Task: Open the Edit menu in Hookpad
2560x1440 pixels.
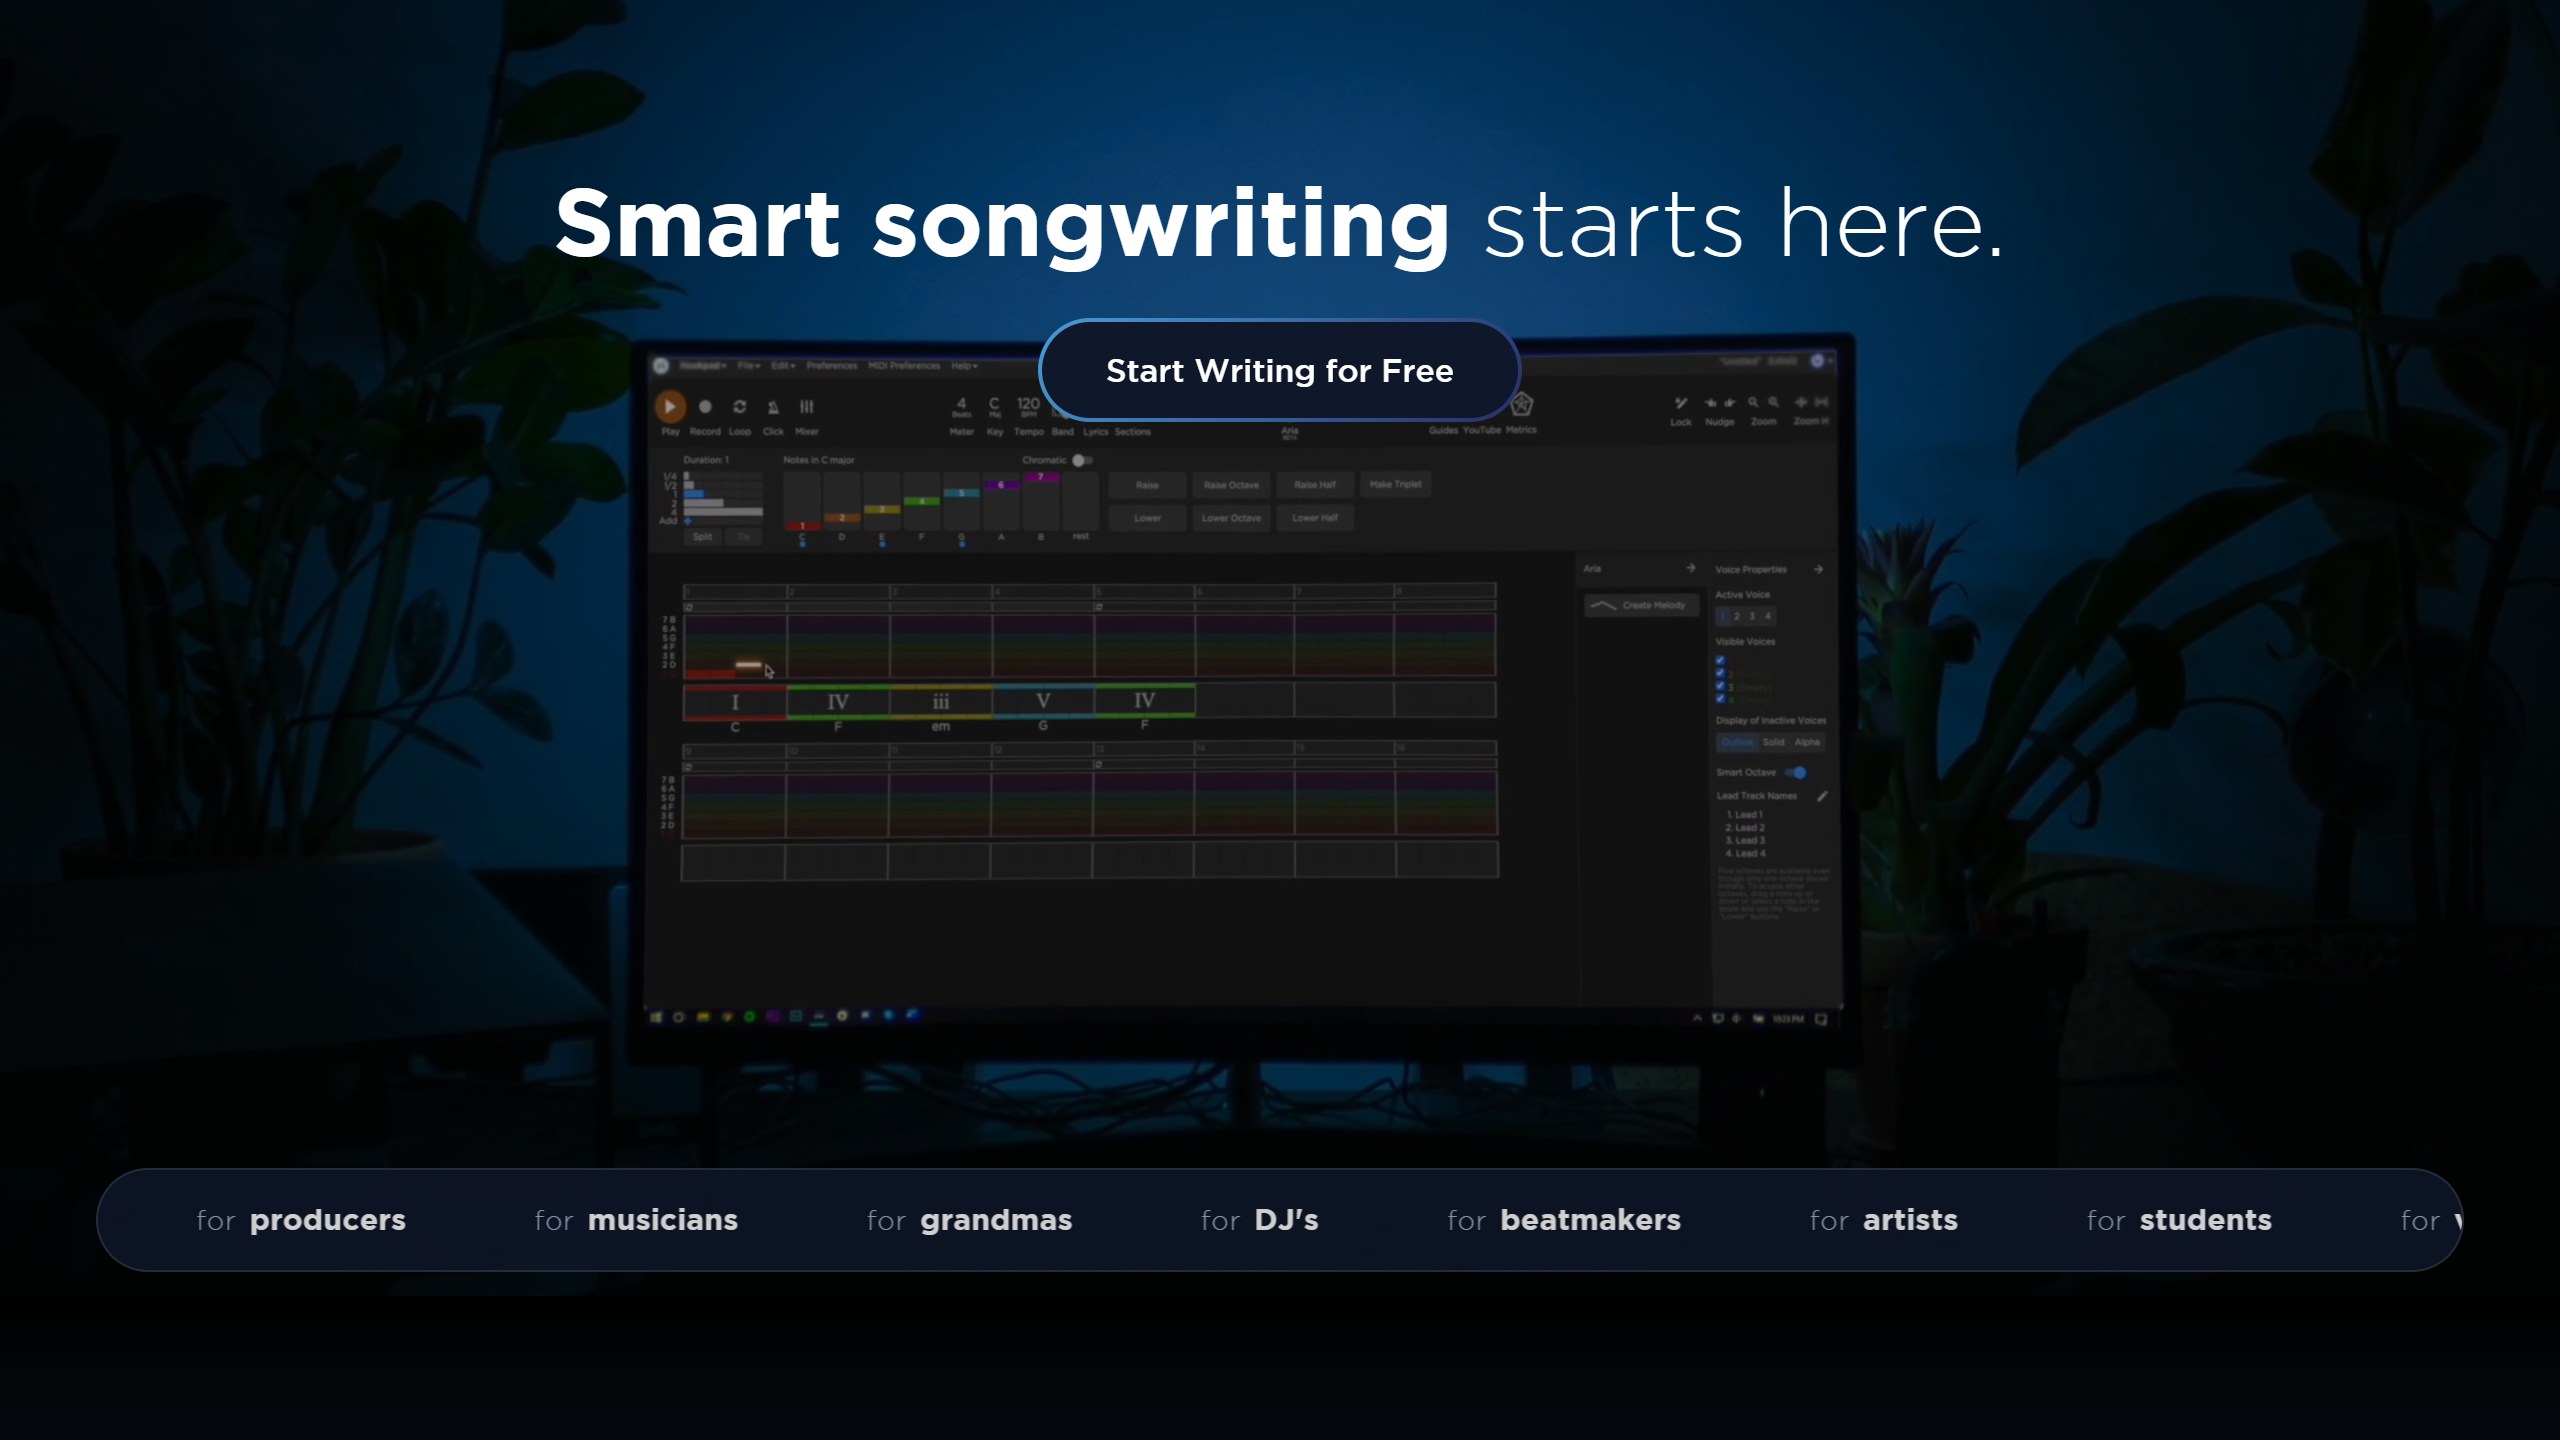Action: [x=782, y=366]
